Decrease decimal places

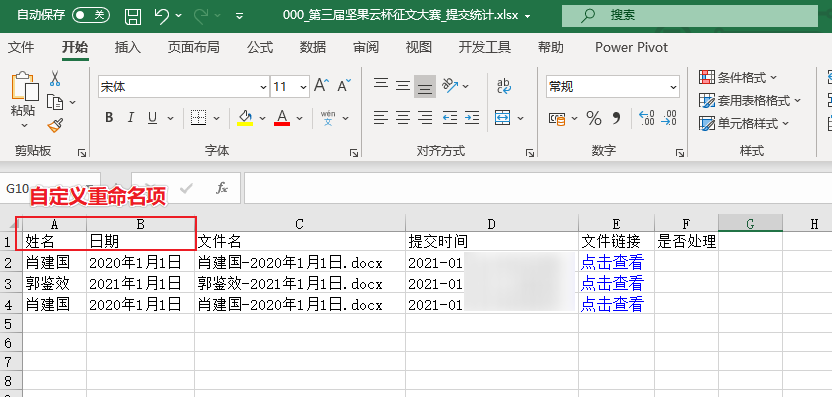(669, 118)
